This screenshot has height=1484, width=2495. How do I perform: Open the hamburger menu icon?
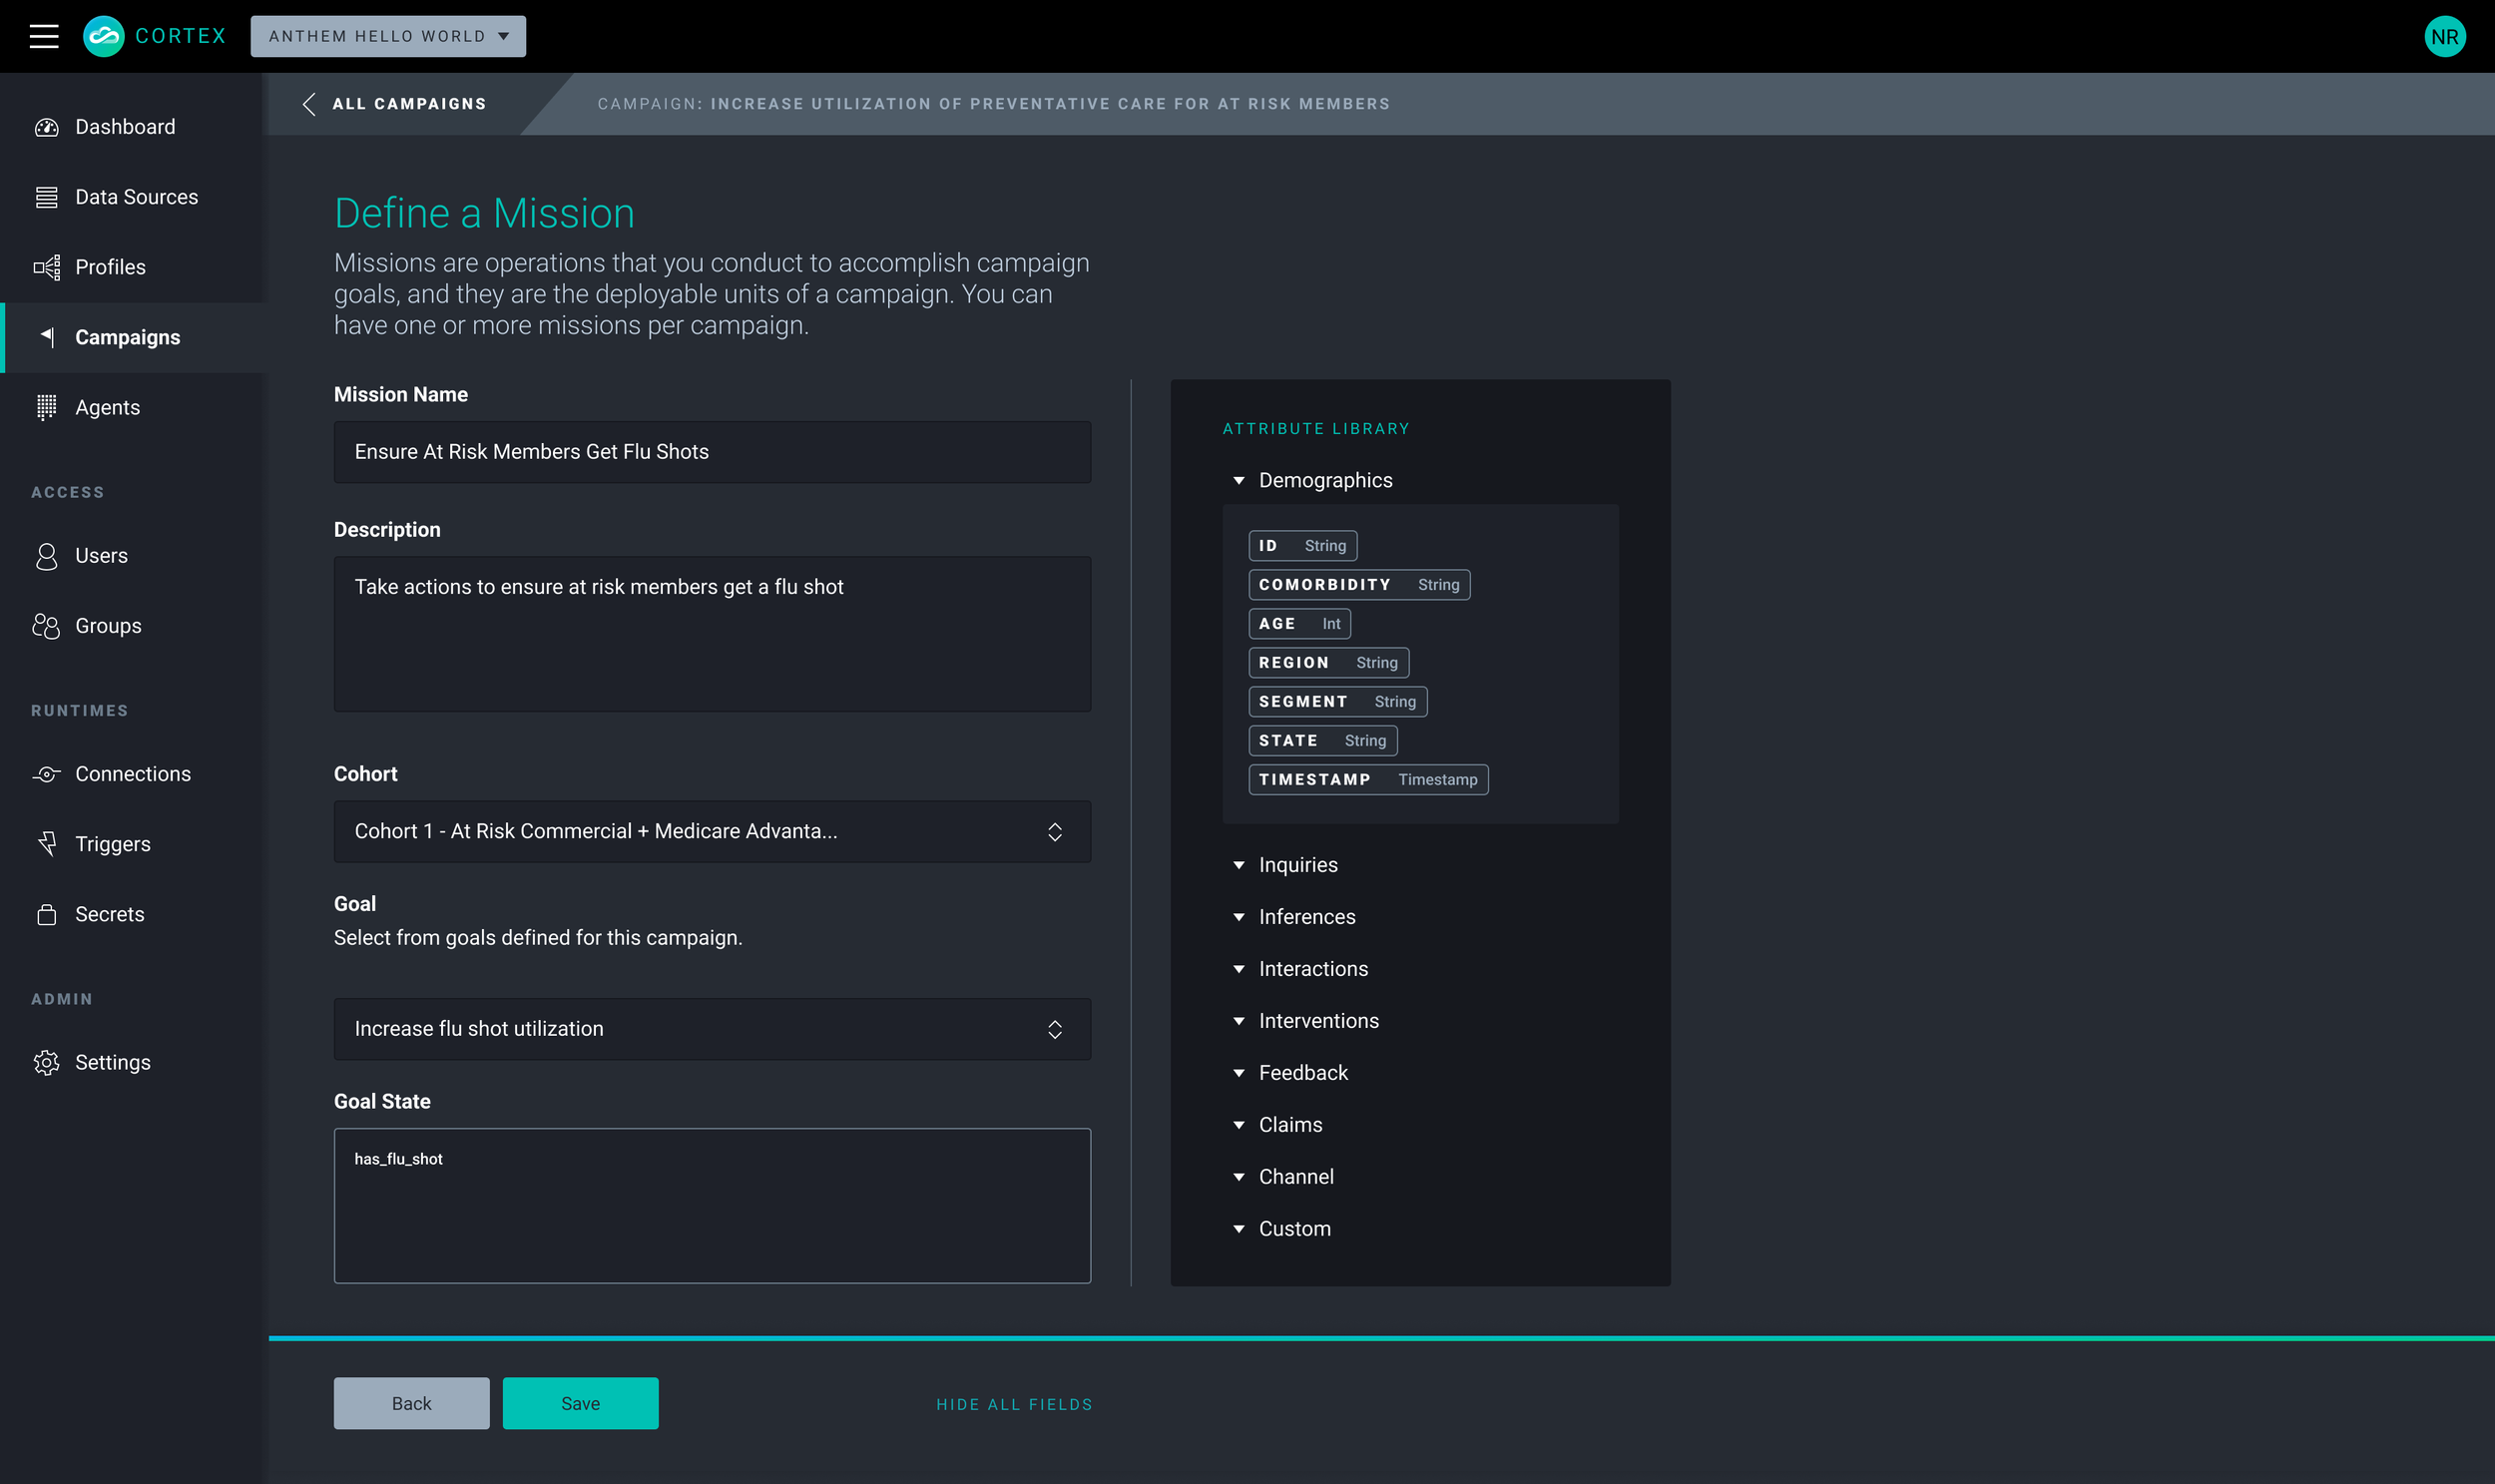pos(44,37)
